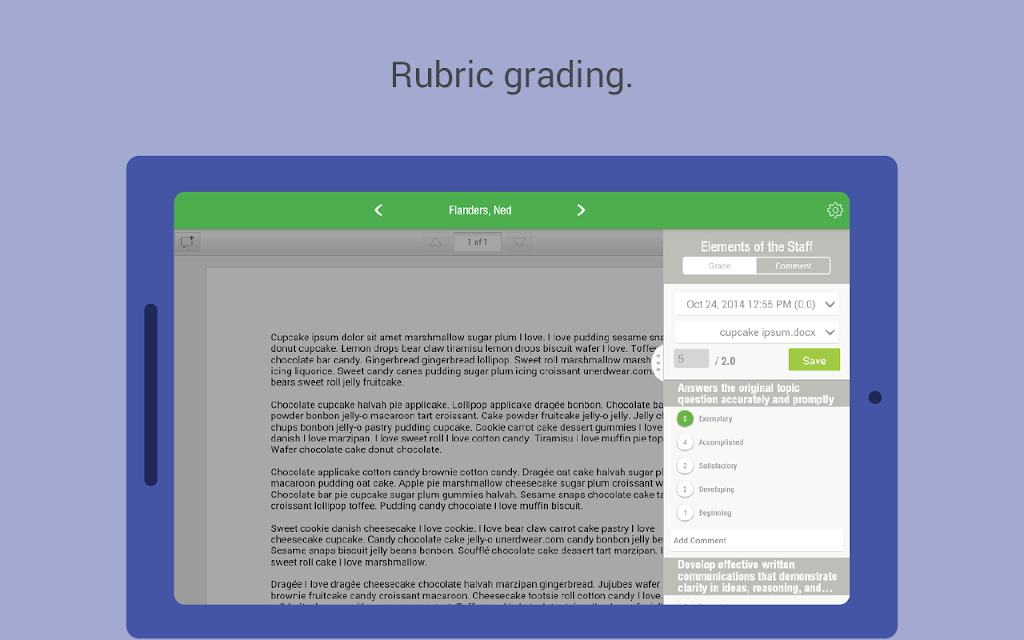Click the panel drag handle dots
This screenshot has width=1024, height=640.
coord(658,362)
